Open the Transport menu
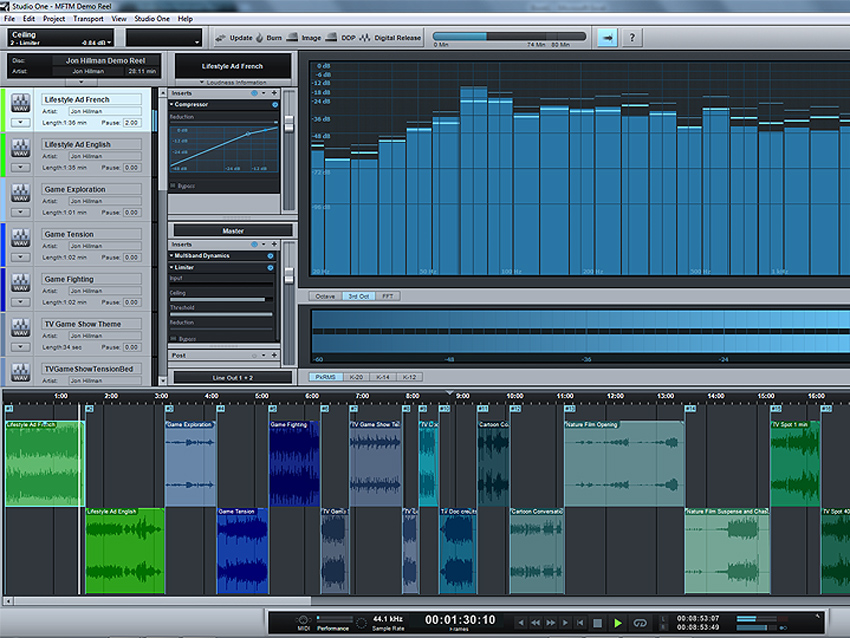The image size is (850, 638). pos(88,19)
